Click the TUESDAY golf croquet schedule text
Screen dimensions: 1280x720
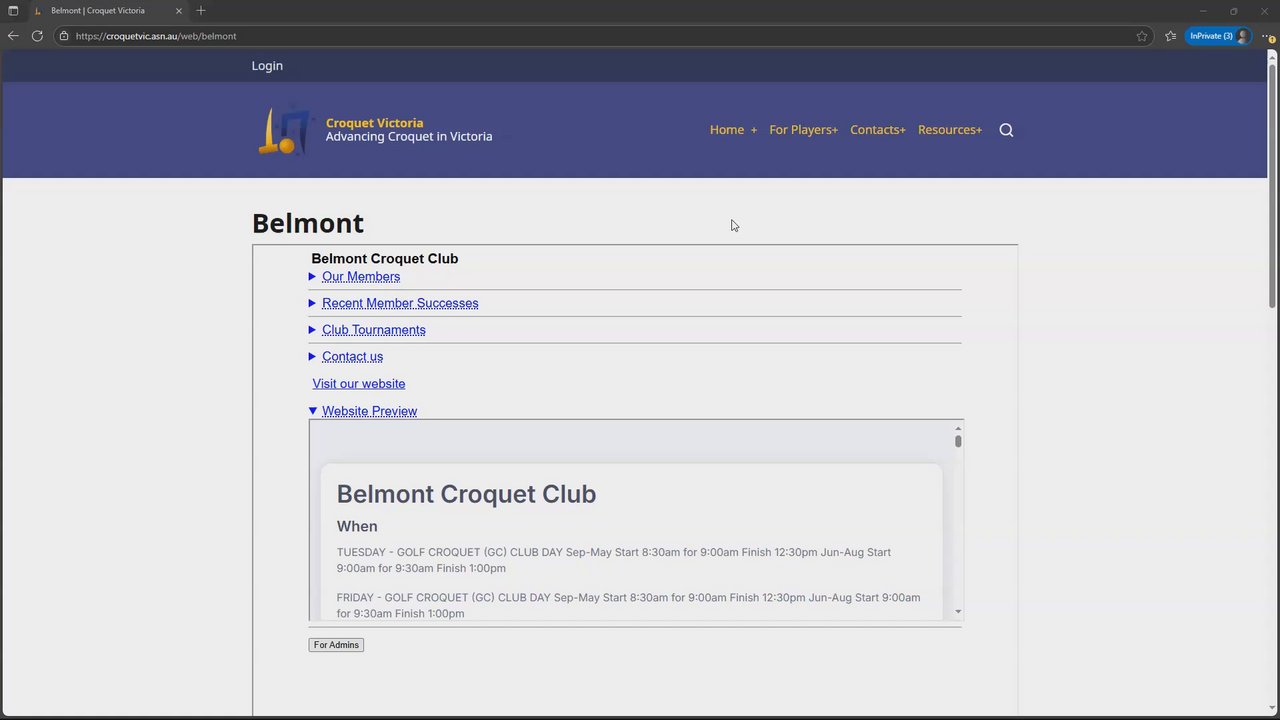pyautogui.click(x=614, y=560)
